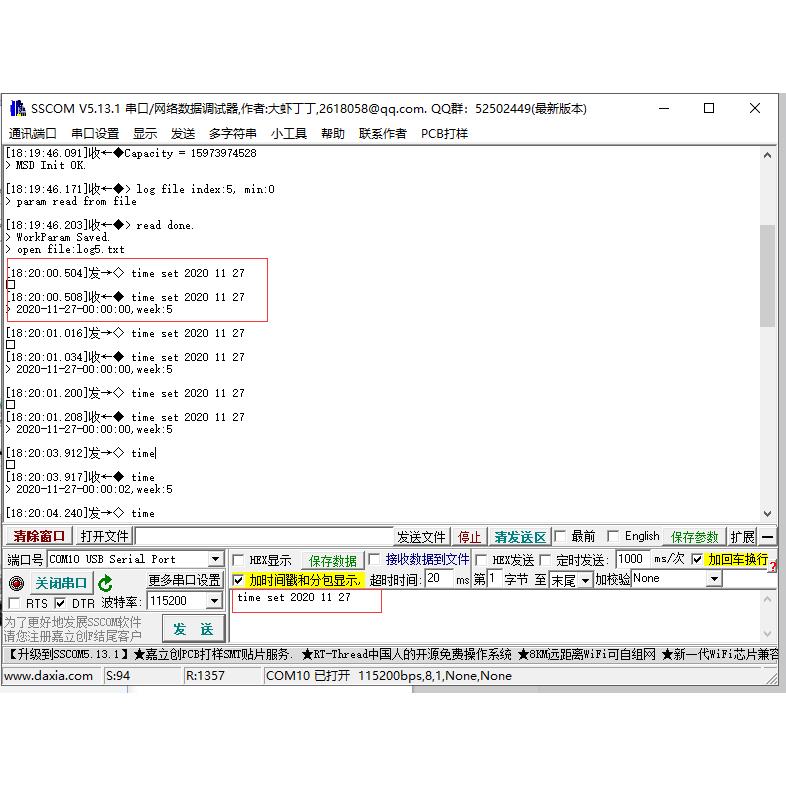Expand the 加校验 None dropdown

click(x=714, y=579)
